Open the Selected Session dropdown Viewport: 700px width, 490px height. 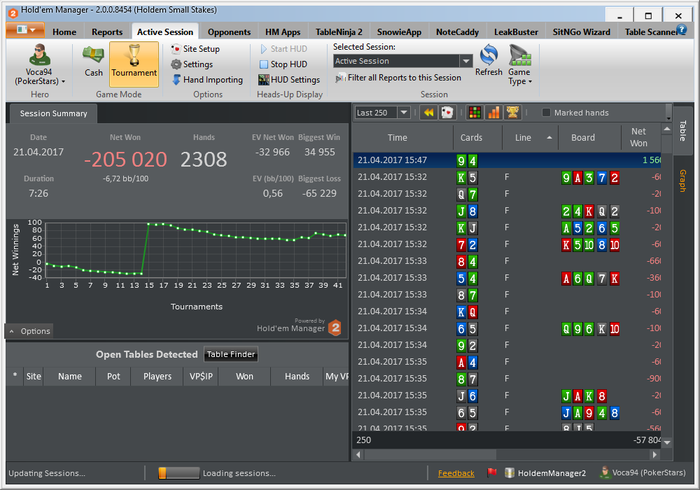point(402,61)
